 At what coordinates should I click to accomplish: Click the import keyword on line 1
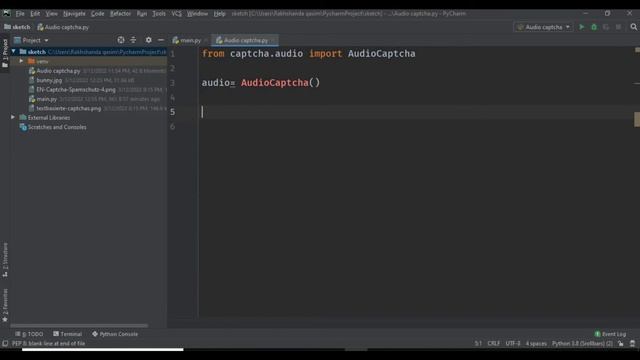coord(325,53)
